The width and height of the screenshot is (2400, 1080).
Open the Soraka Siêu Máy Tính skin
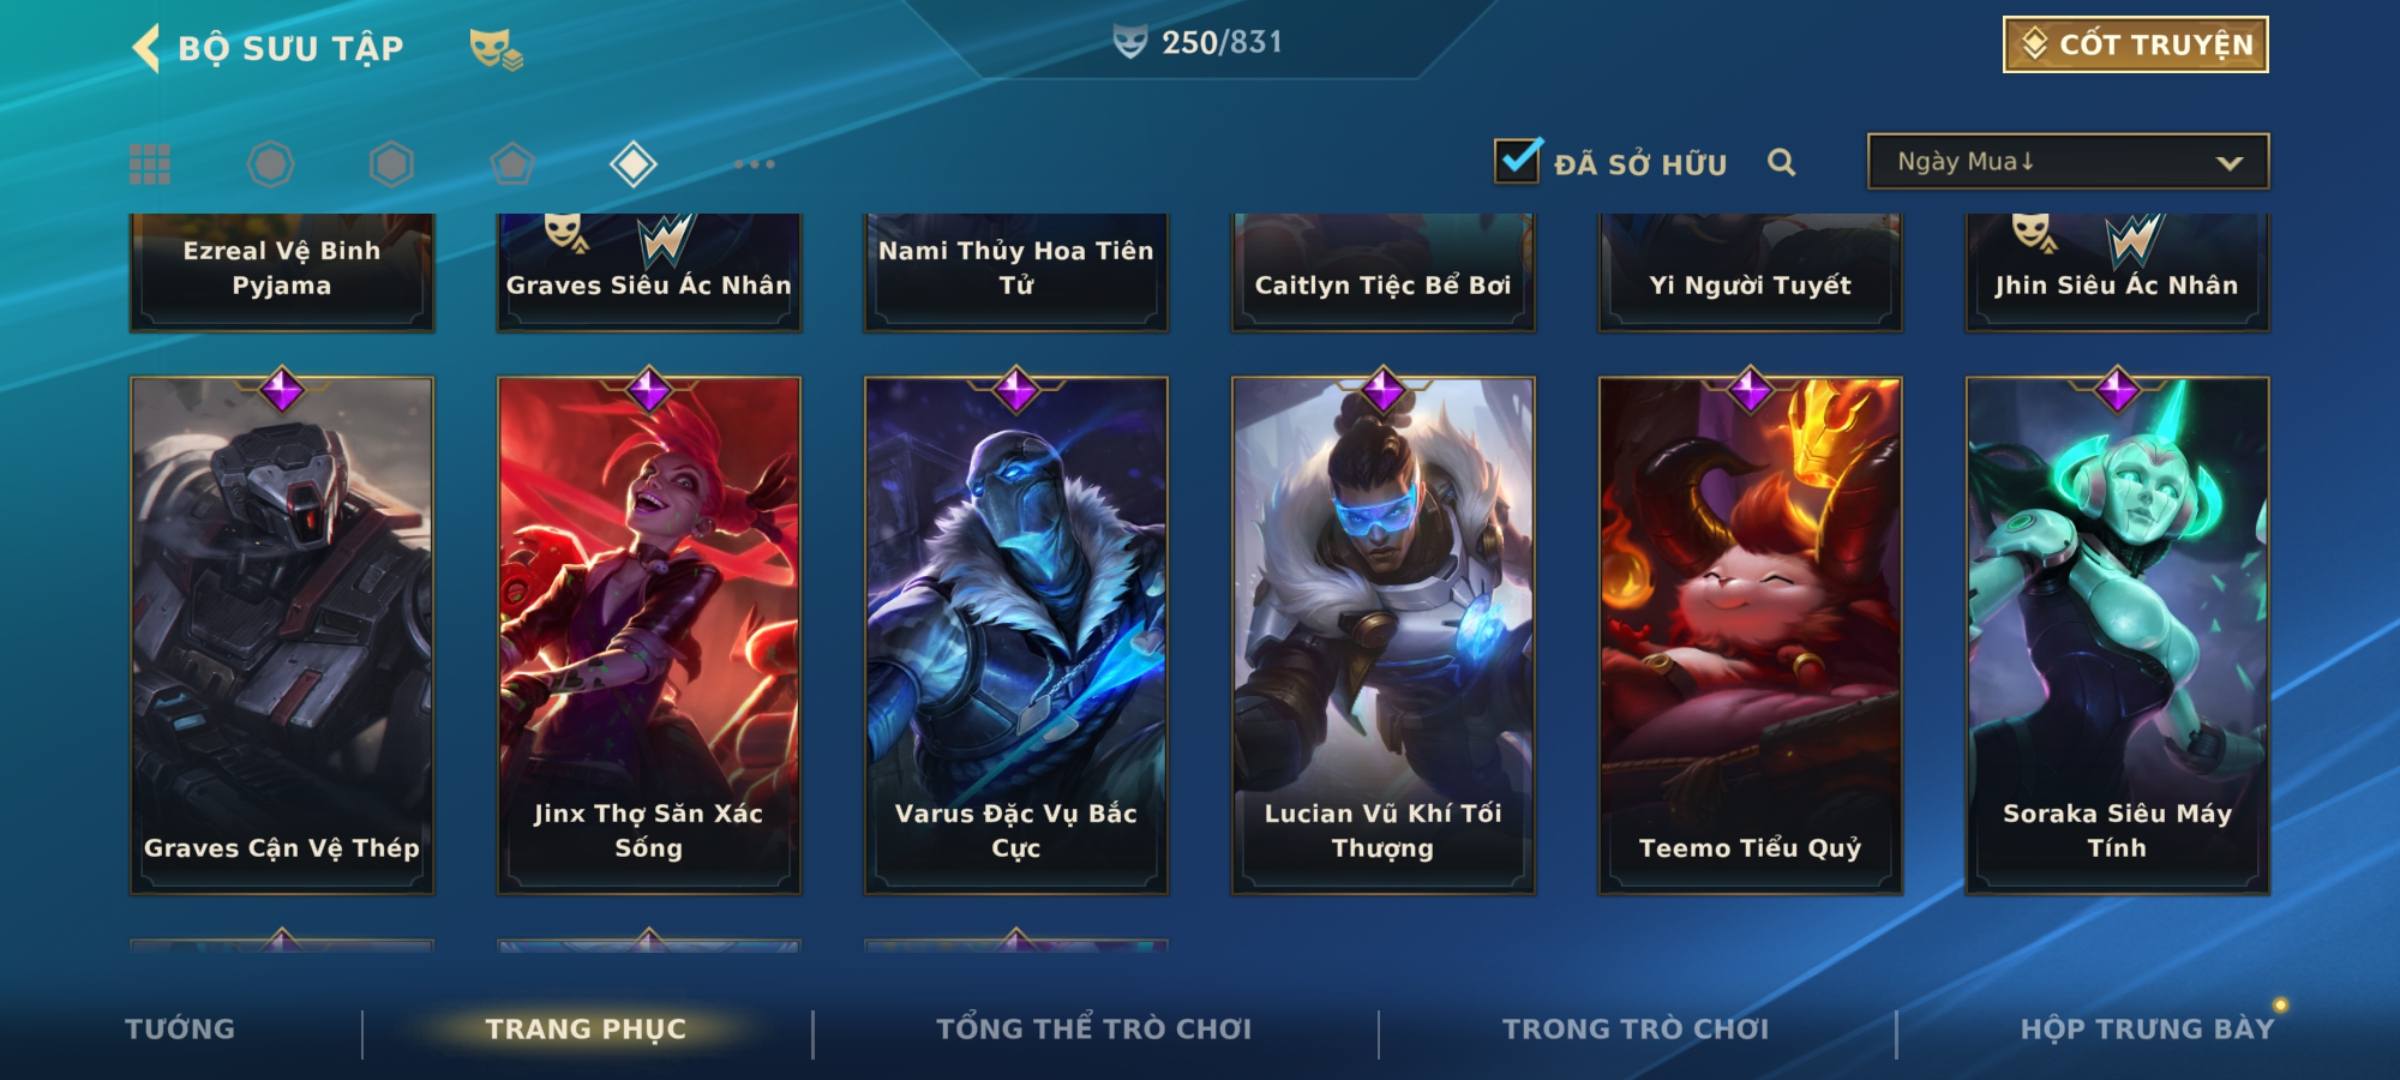tap(2117, 635)
